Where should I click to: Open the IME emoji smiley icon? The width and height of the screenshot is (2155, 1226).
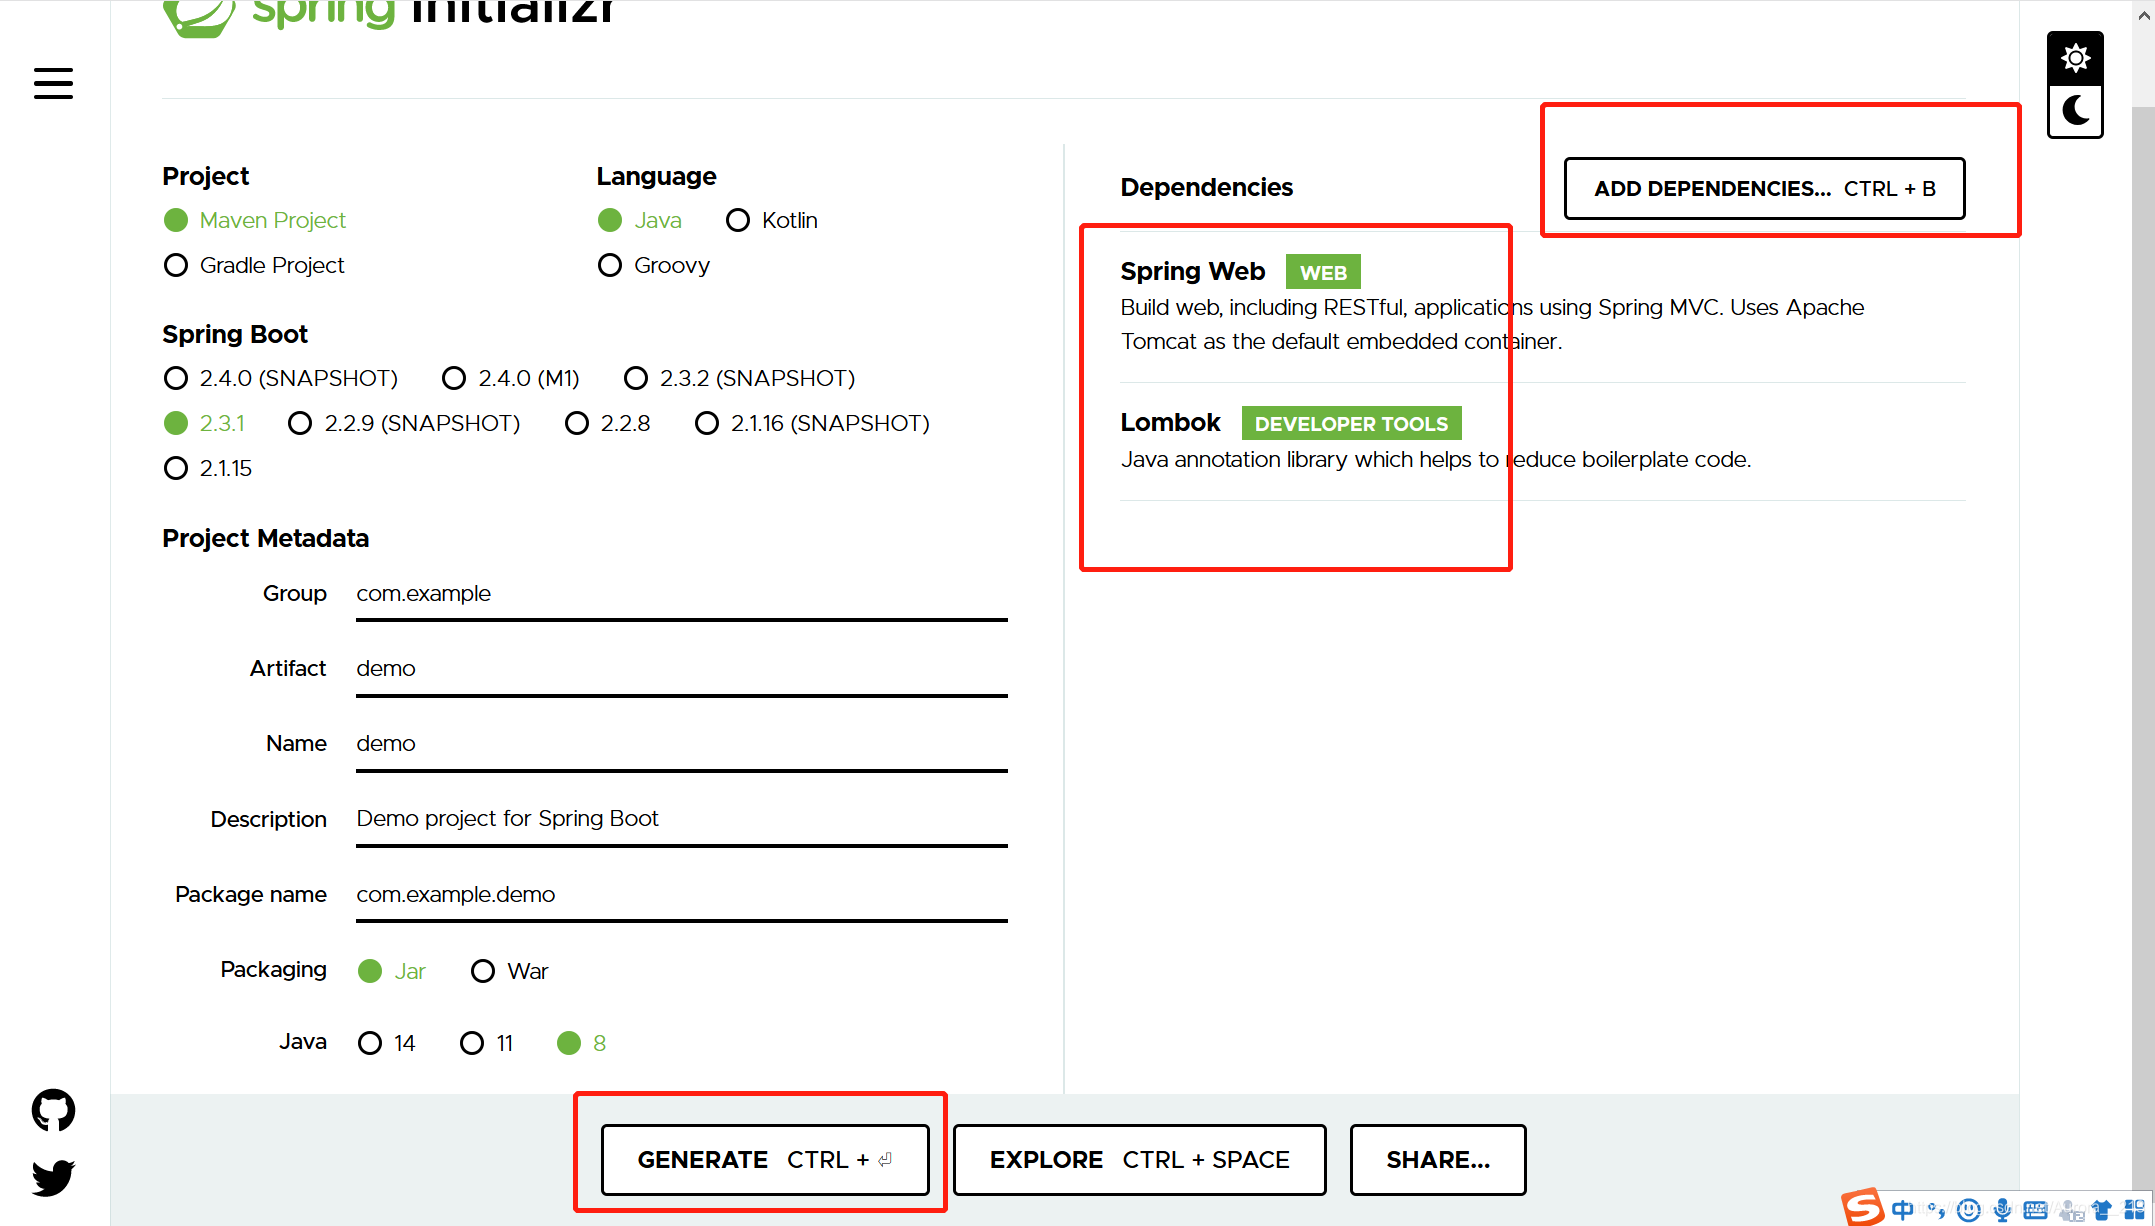coord(1968,1210)
